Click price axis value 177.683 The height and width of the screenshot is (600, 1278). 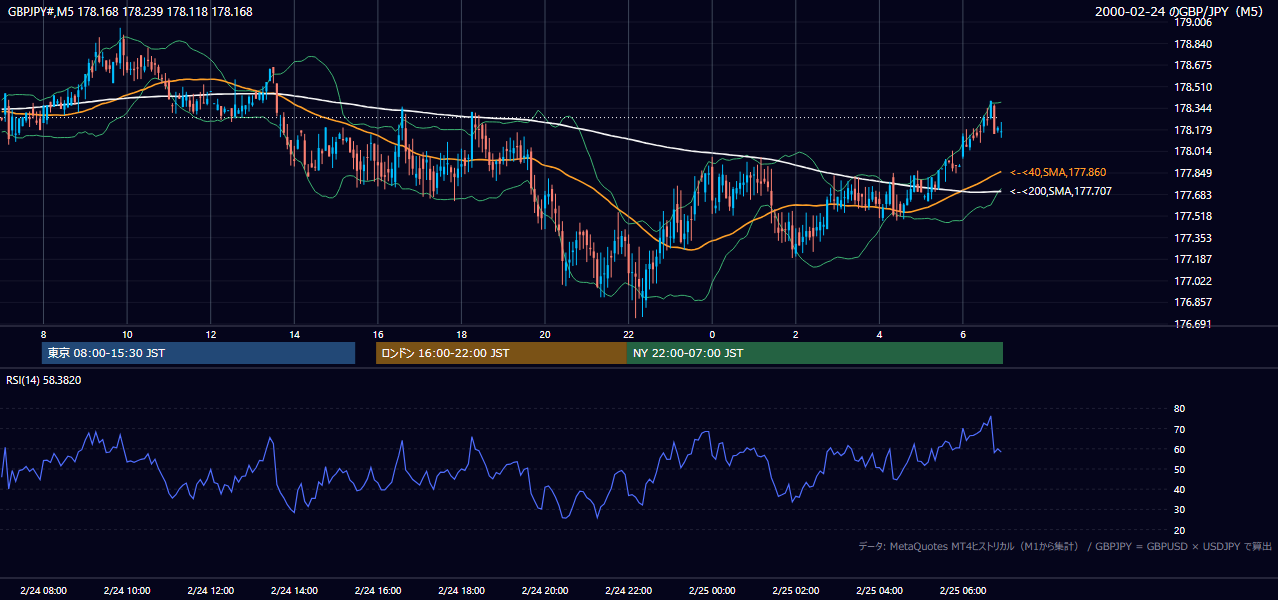(1193, 195)
